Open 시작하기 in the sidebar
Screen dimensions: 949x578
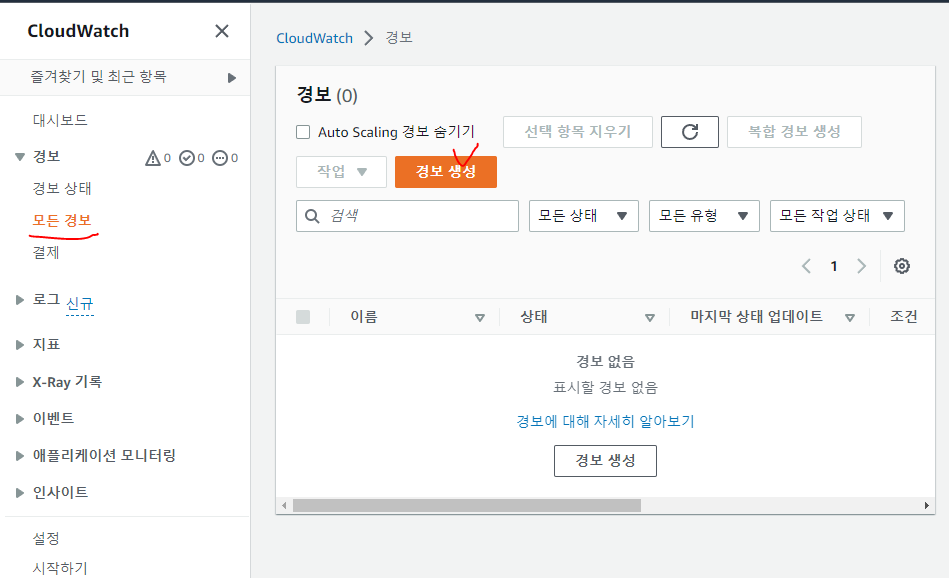pos(60,568)
